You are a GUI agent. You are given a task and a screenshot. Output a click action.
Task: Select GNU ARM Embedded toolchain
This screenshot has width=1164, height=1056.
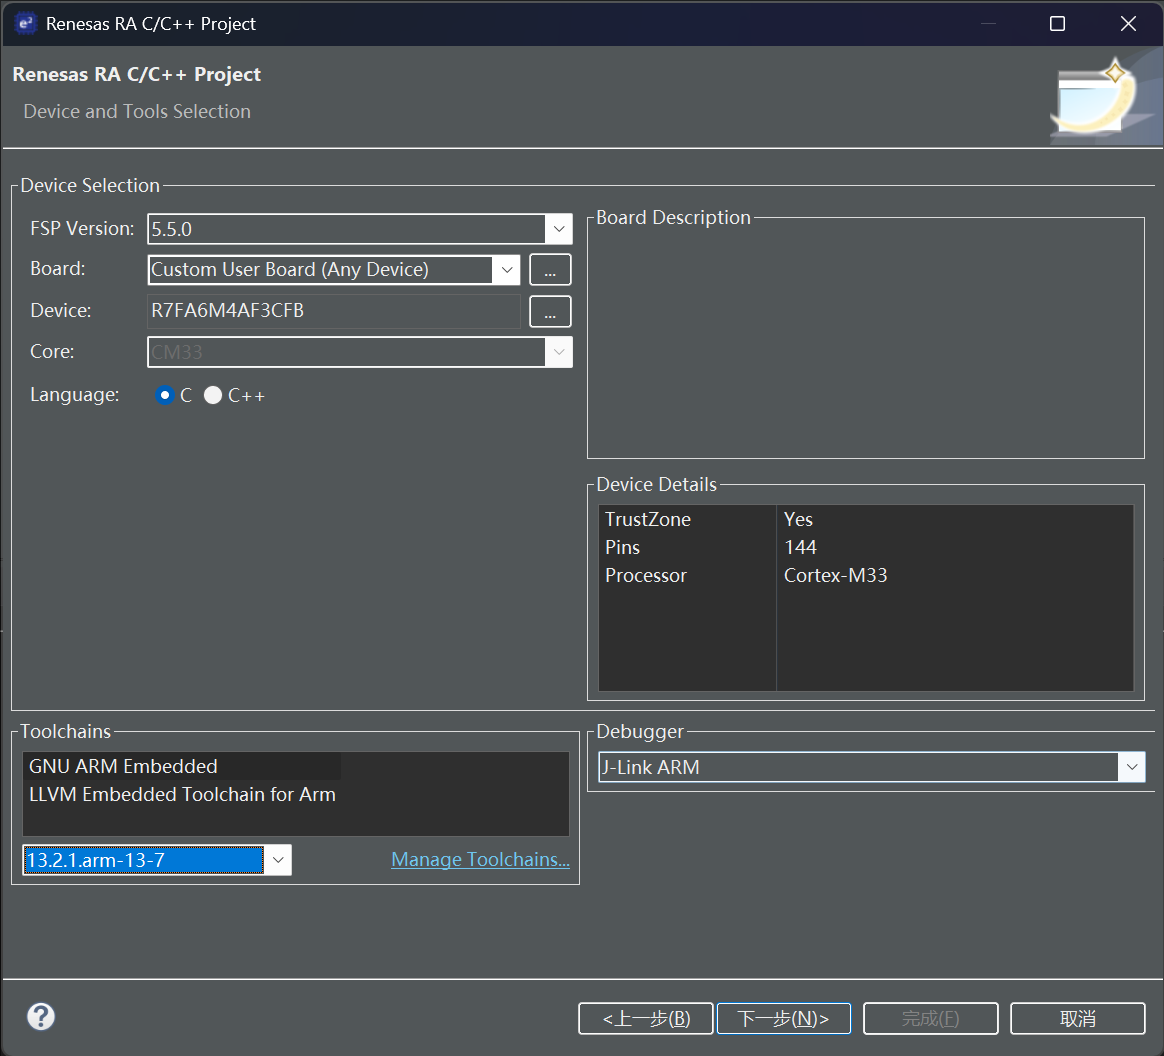tap(123, 766)
